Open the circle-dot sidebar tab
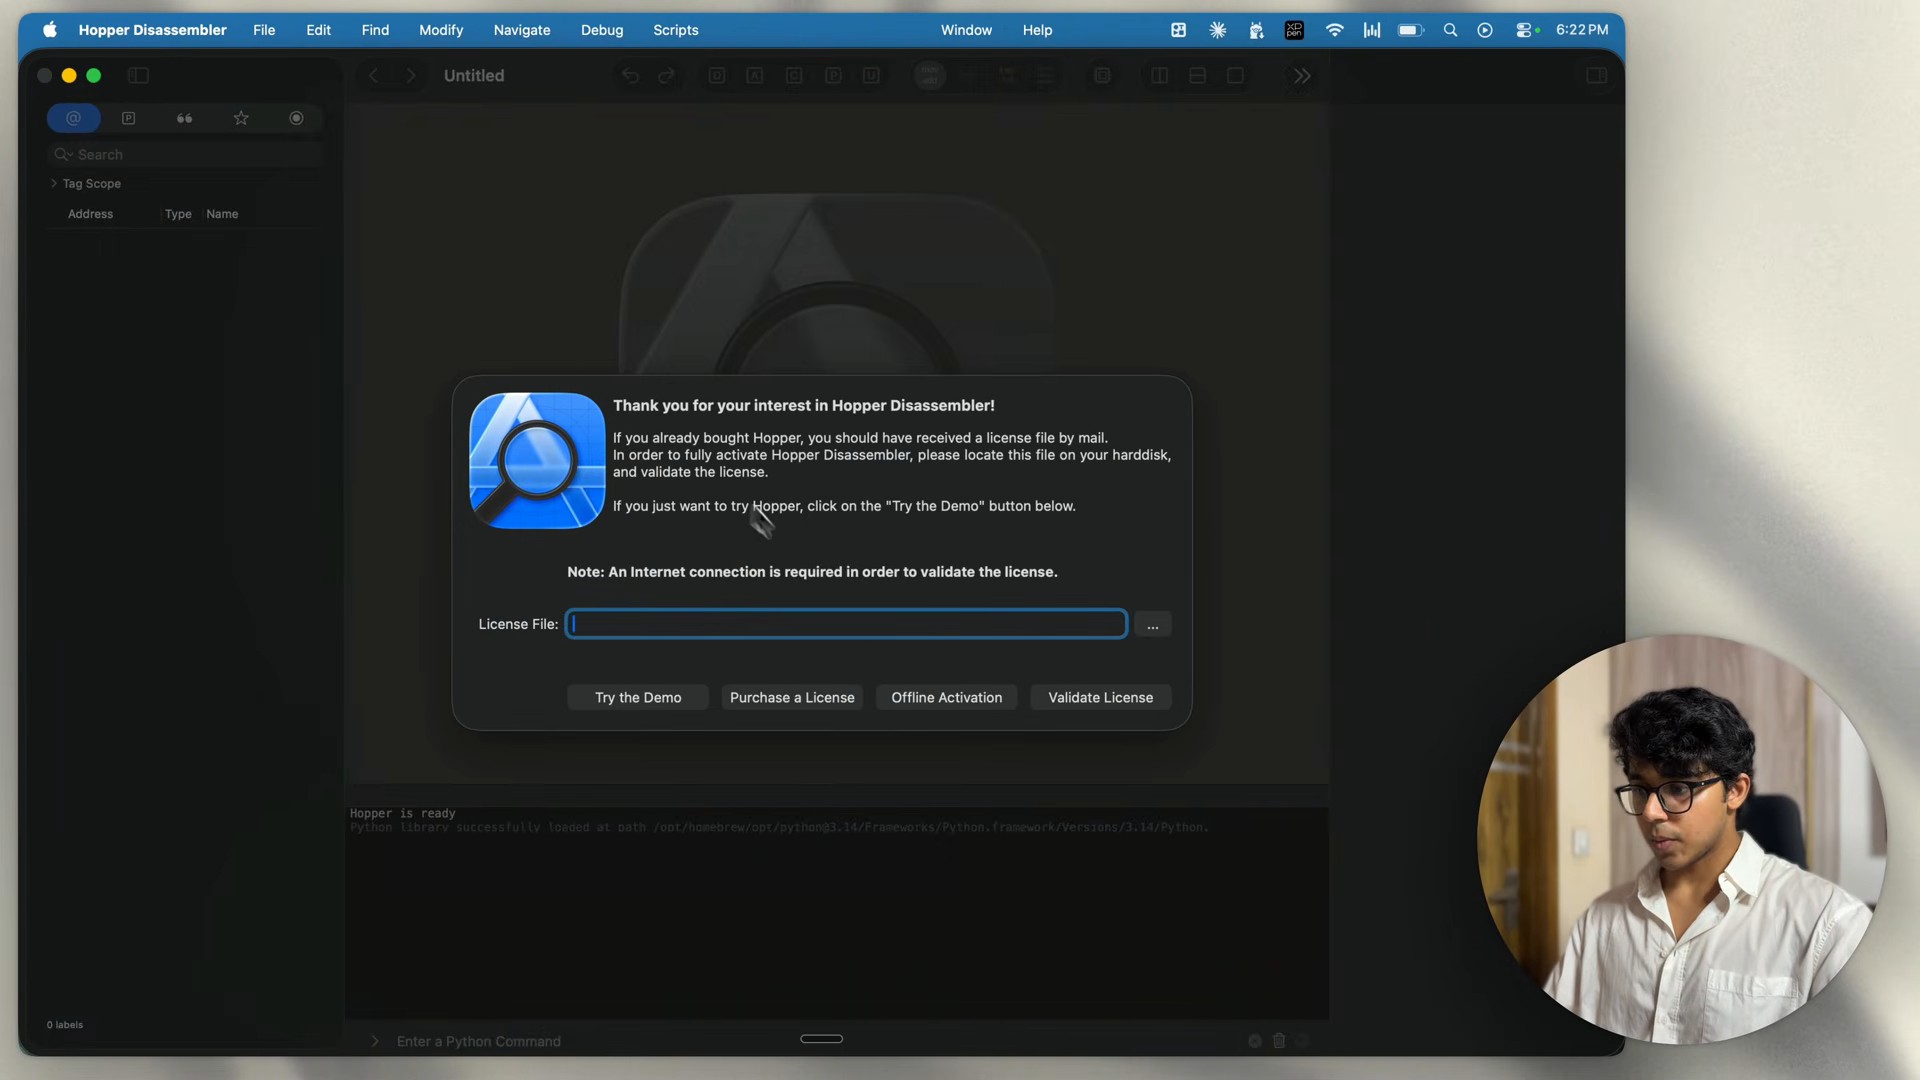The width and height of the screenshot is (1920, 1080). click(297, 118)
